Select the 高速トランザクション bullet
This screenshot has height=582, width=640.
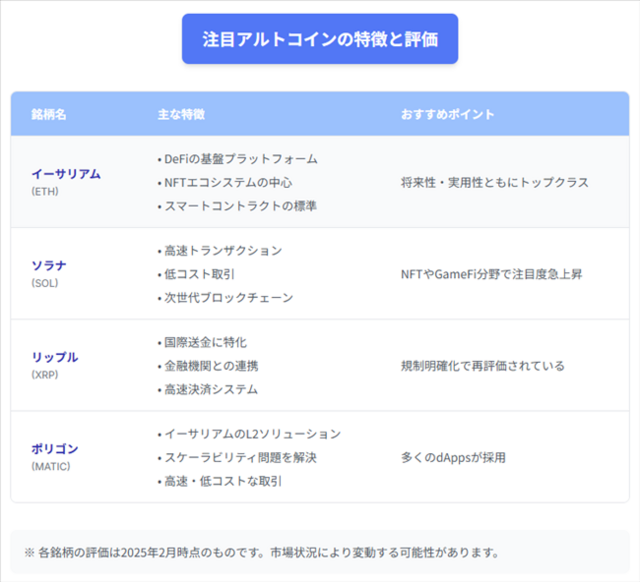(220, 251)
